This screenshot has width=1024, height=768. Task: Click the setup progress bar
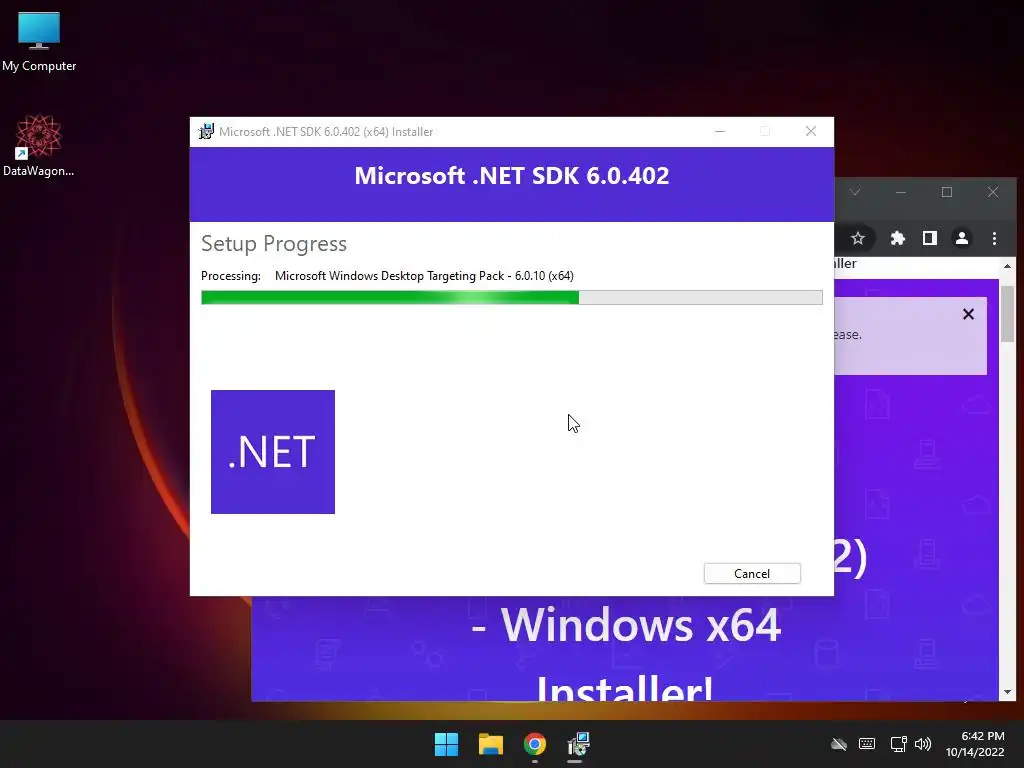(x=511, y=298)
